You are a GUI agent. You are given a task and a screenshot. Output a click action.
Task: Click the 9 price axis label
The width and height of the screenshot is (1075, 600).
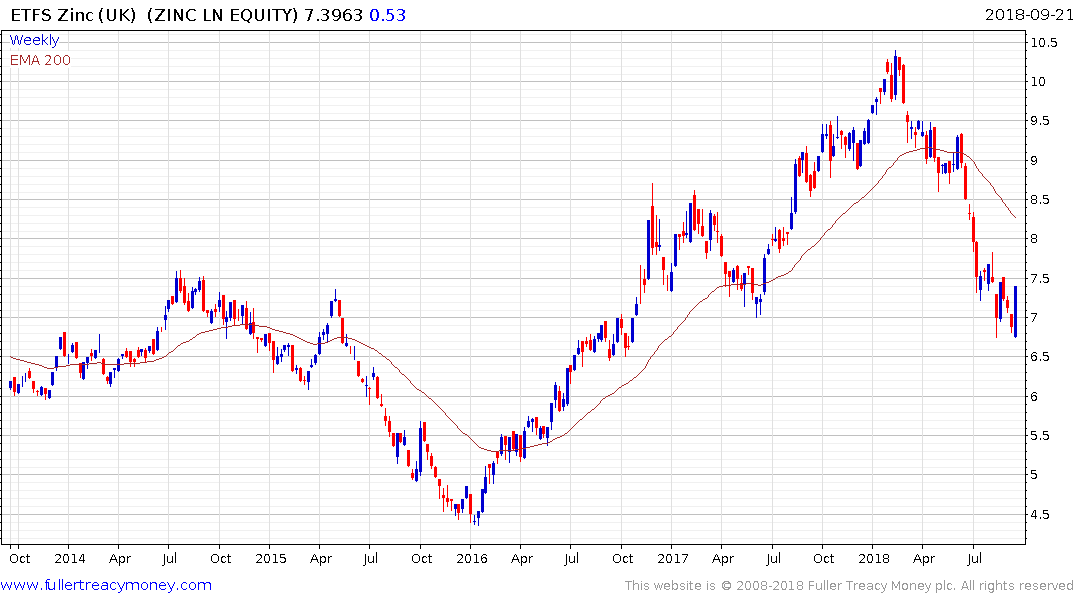tap(1034, 160)
